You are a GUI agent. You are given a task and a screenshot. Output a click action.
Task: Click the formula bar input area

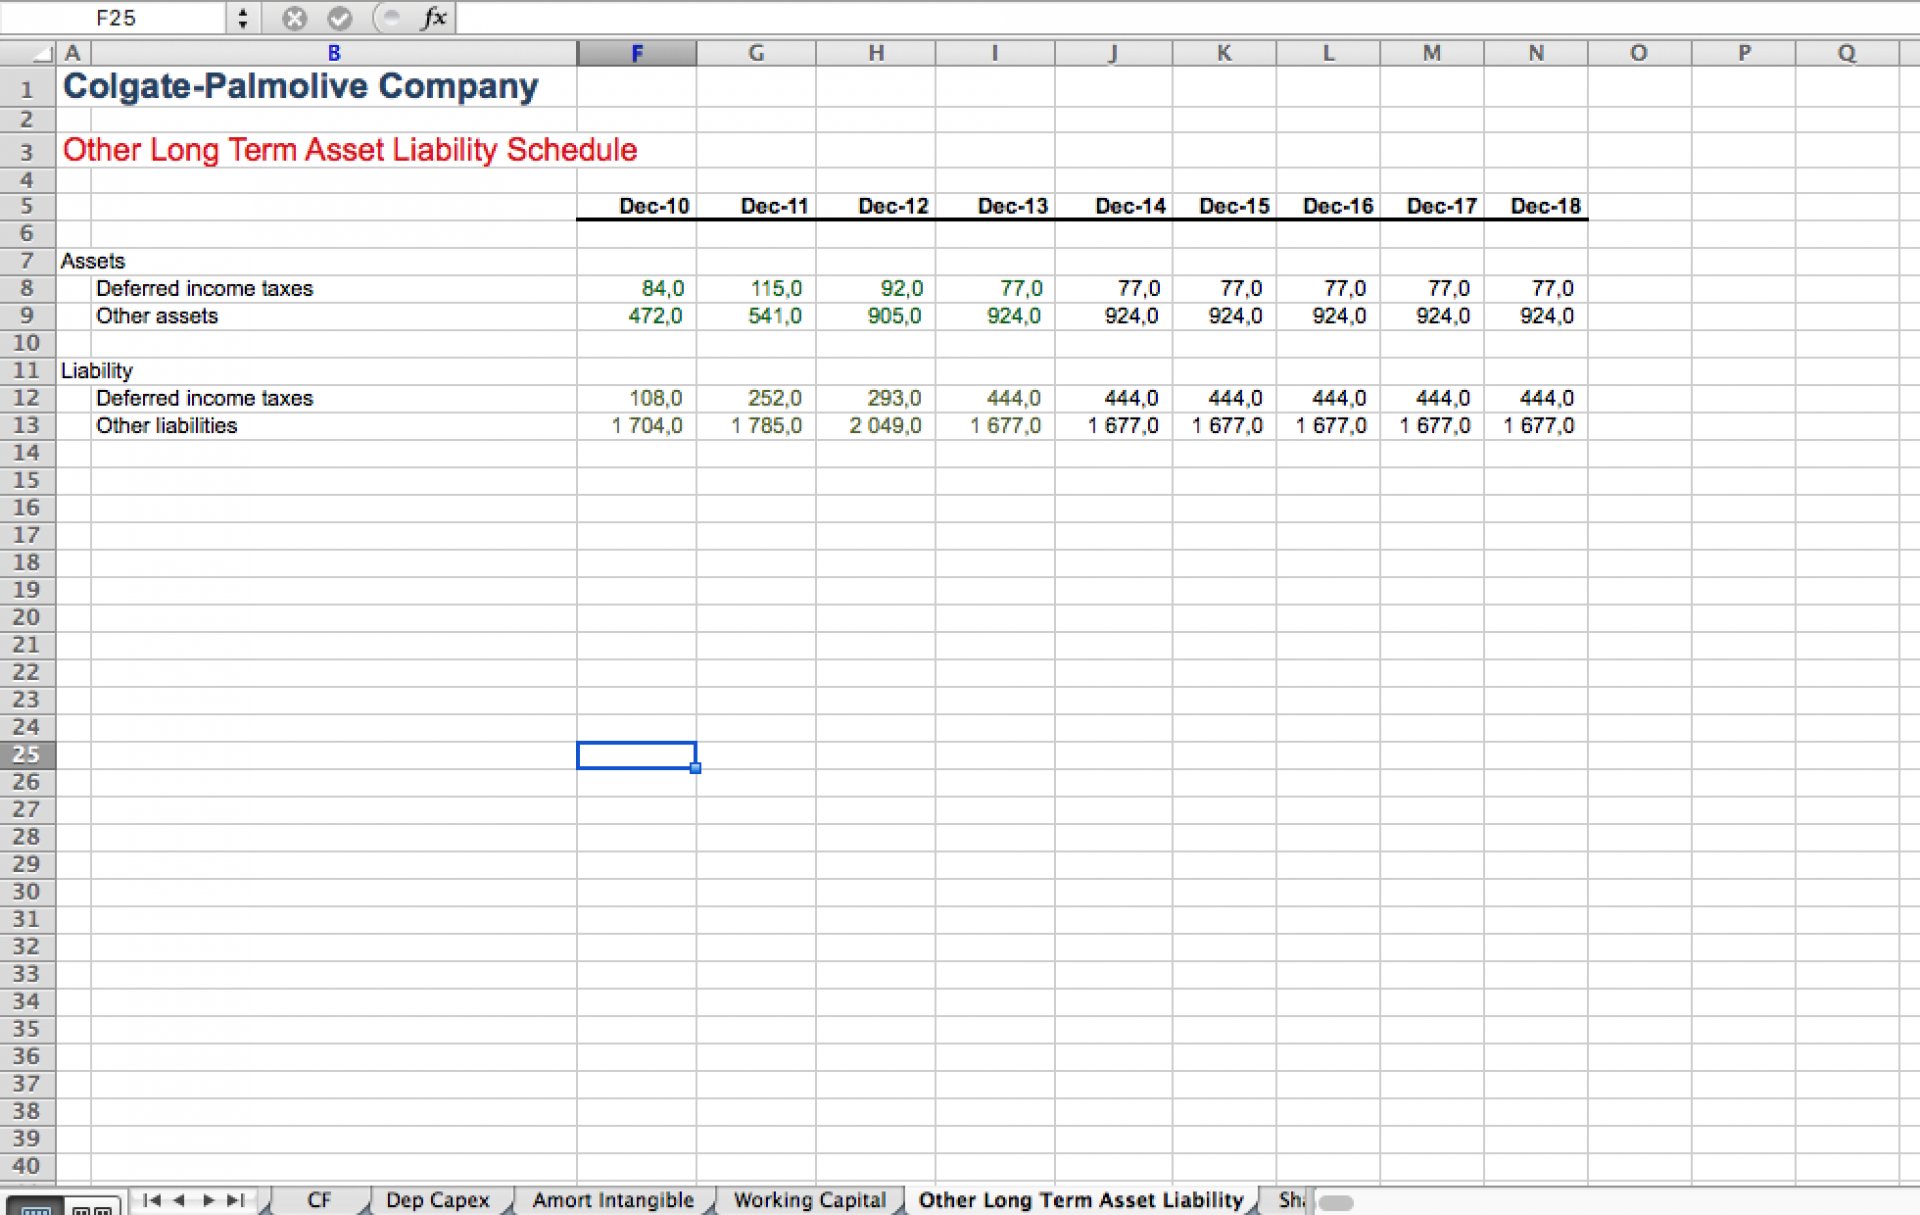pos(1187,18)
